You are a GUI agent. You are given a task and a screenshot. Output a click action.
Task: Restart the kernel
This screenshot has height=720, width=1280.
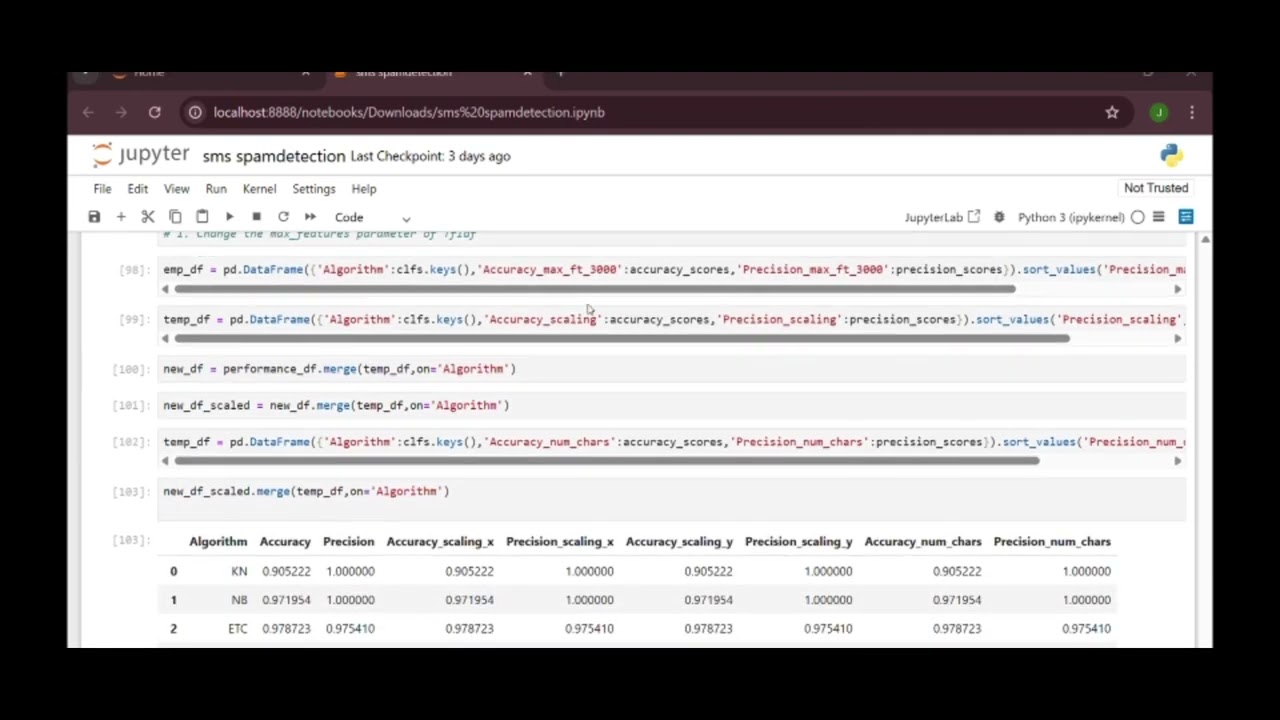[x=283, y=217]
